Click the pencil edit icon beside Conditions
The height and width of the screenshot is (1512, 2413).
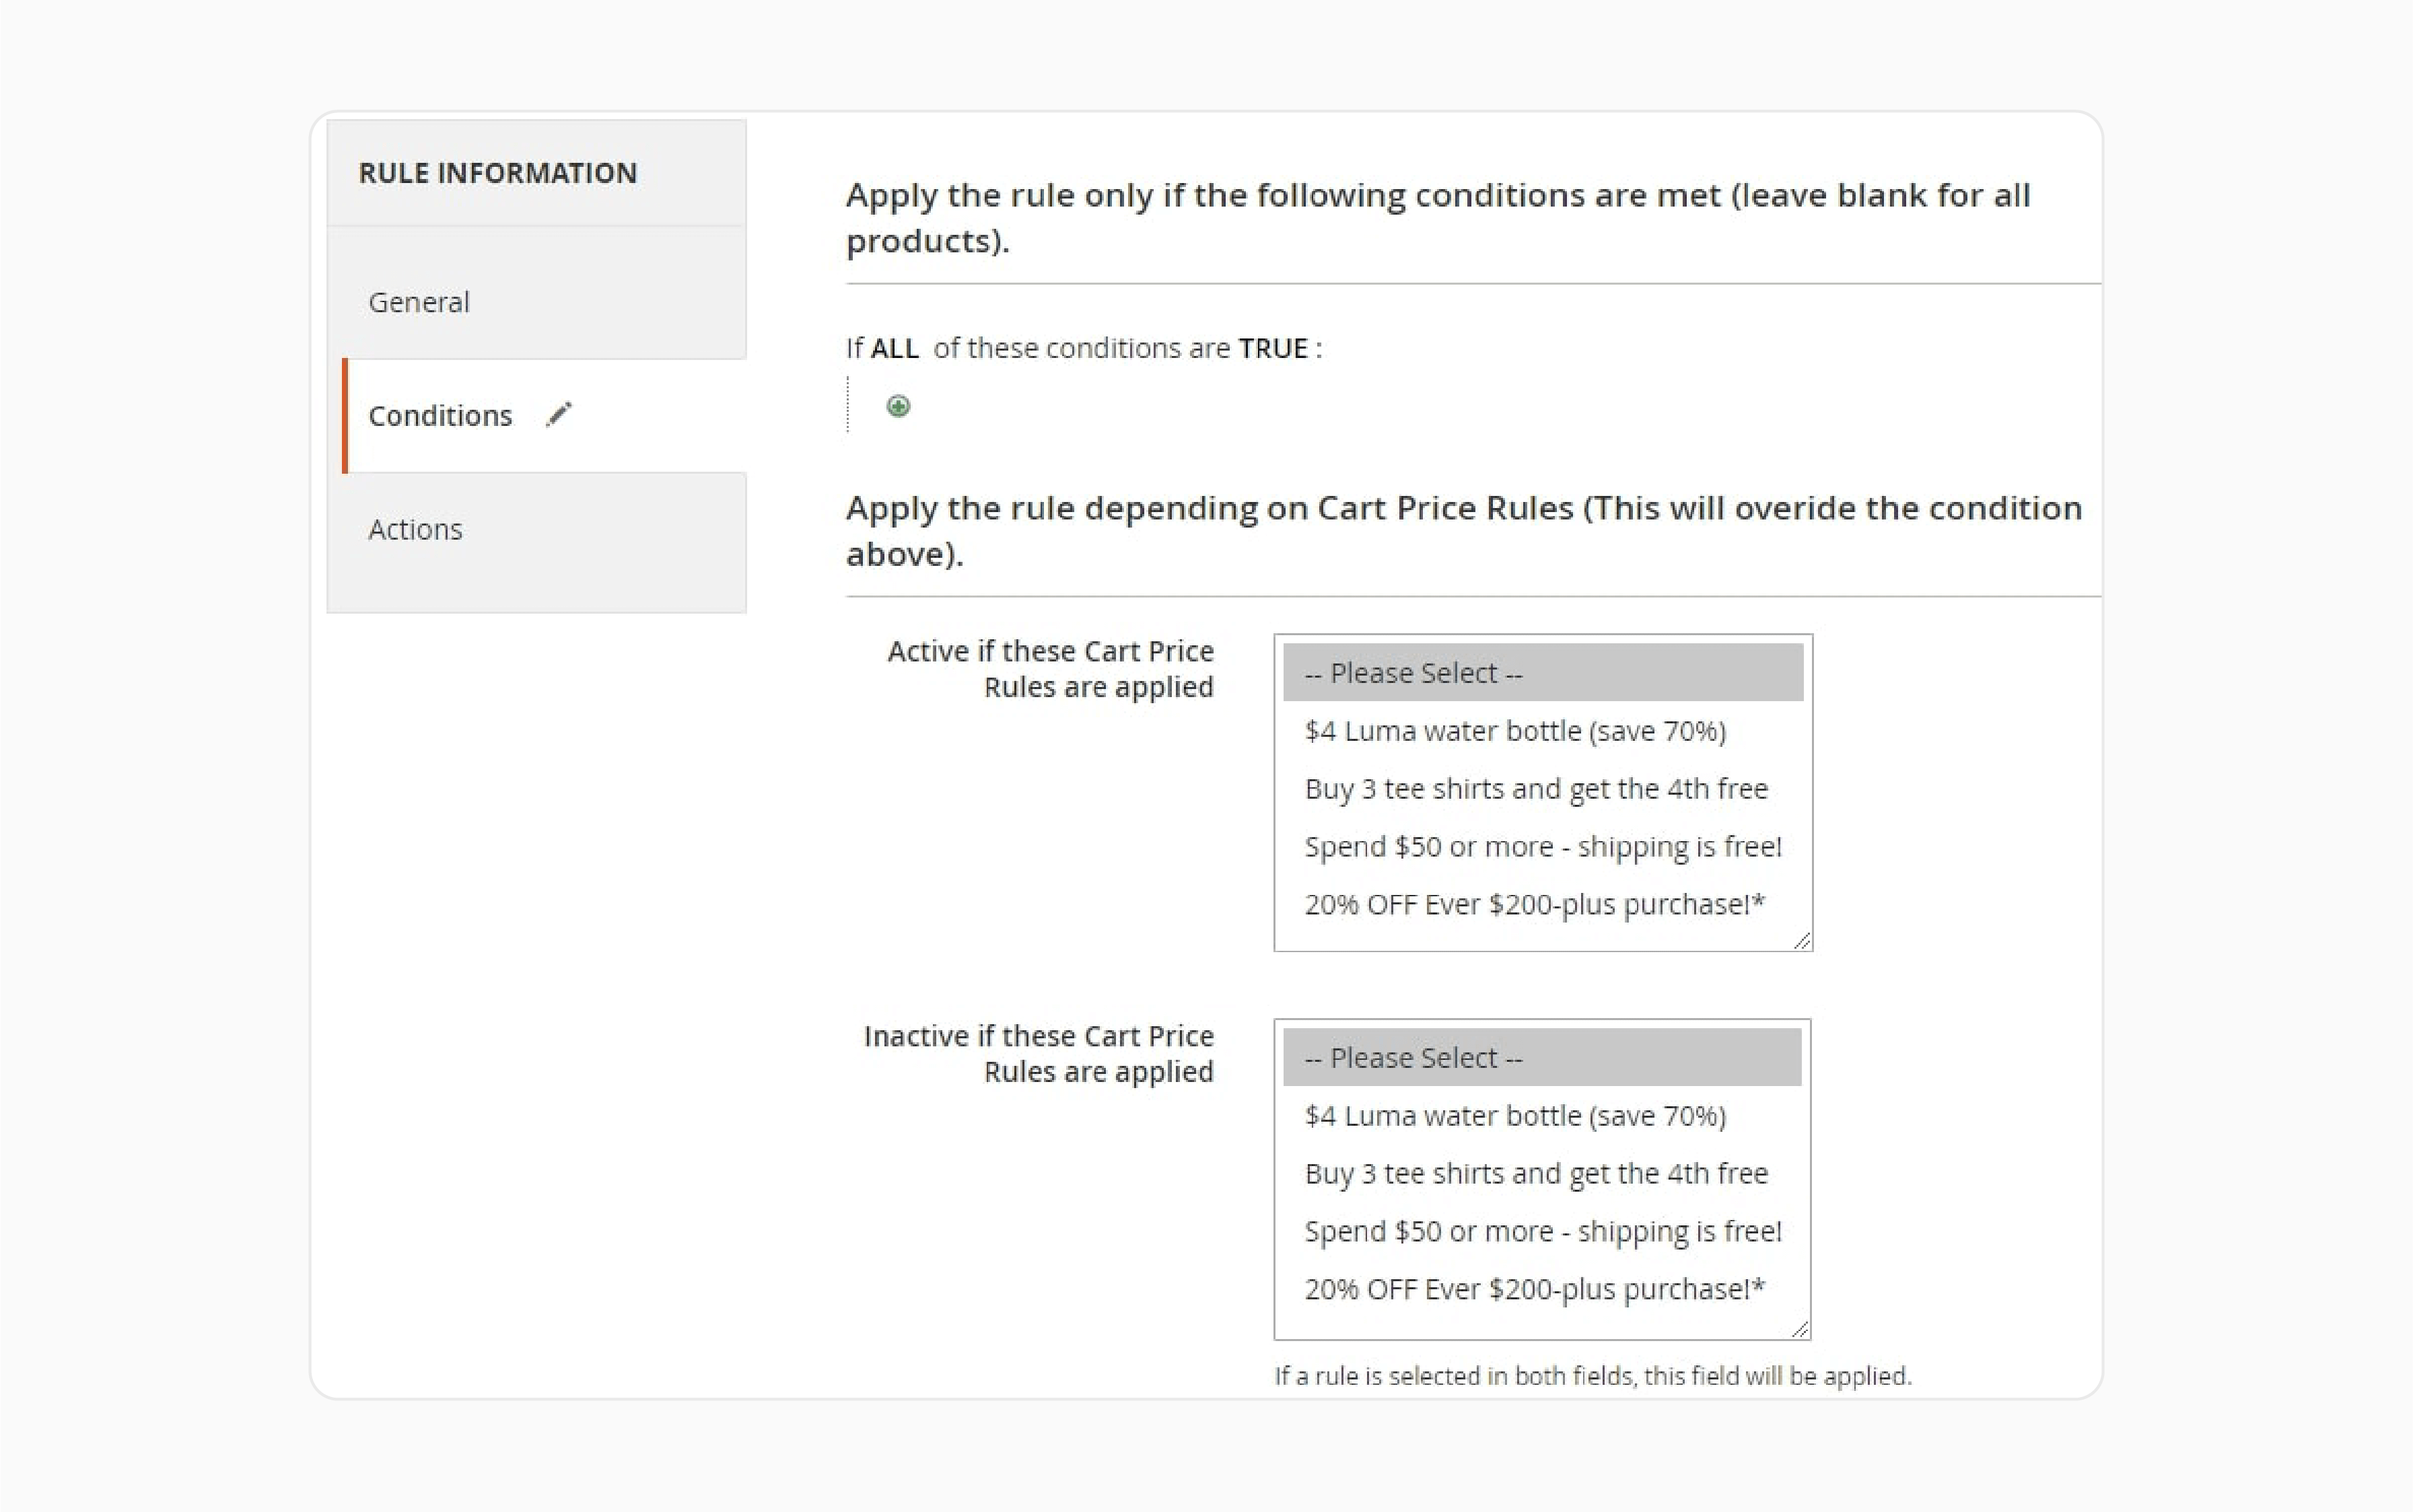tap(559, 414)
